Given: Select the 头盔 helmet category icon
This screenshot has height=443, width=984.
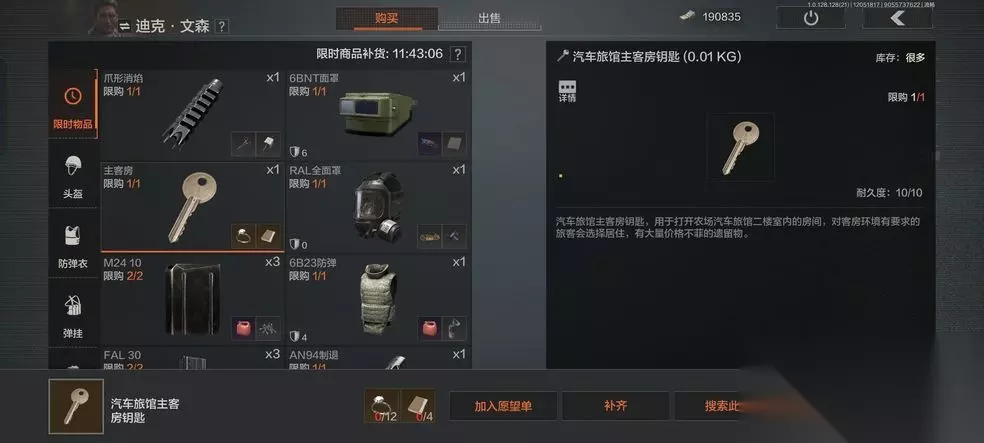Looking at the screenshot, I should click(73, 174).
